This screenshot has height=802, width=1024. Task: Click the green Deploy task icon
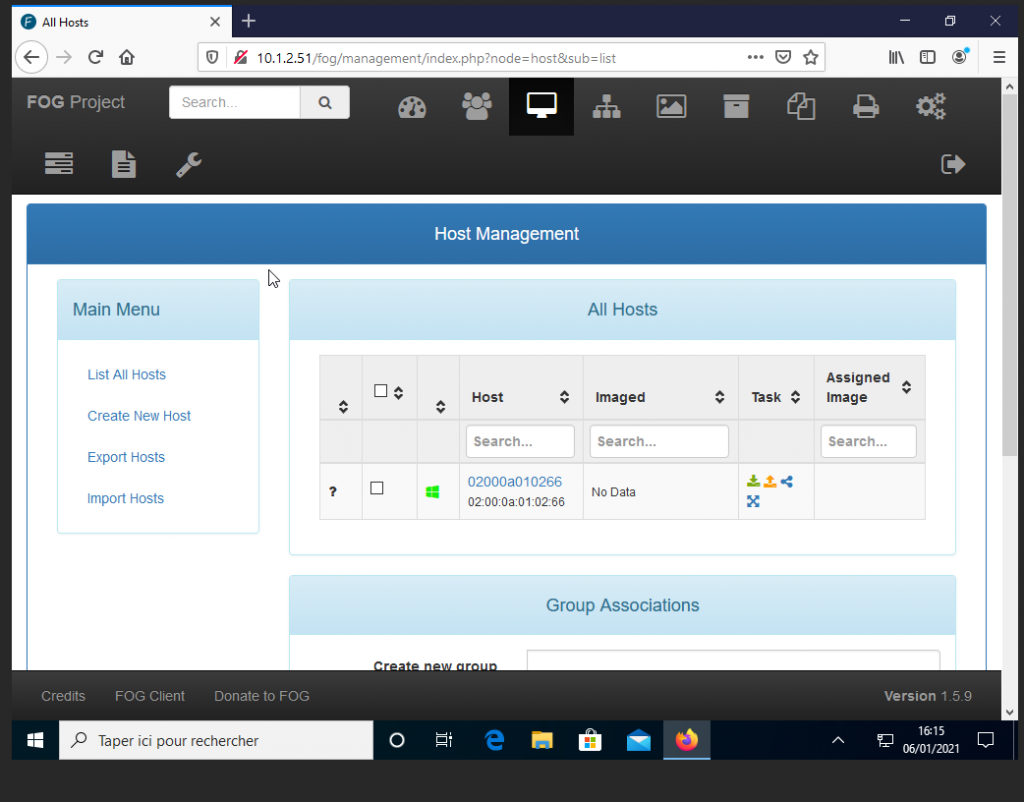point(753,481)
